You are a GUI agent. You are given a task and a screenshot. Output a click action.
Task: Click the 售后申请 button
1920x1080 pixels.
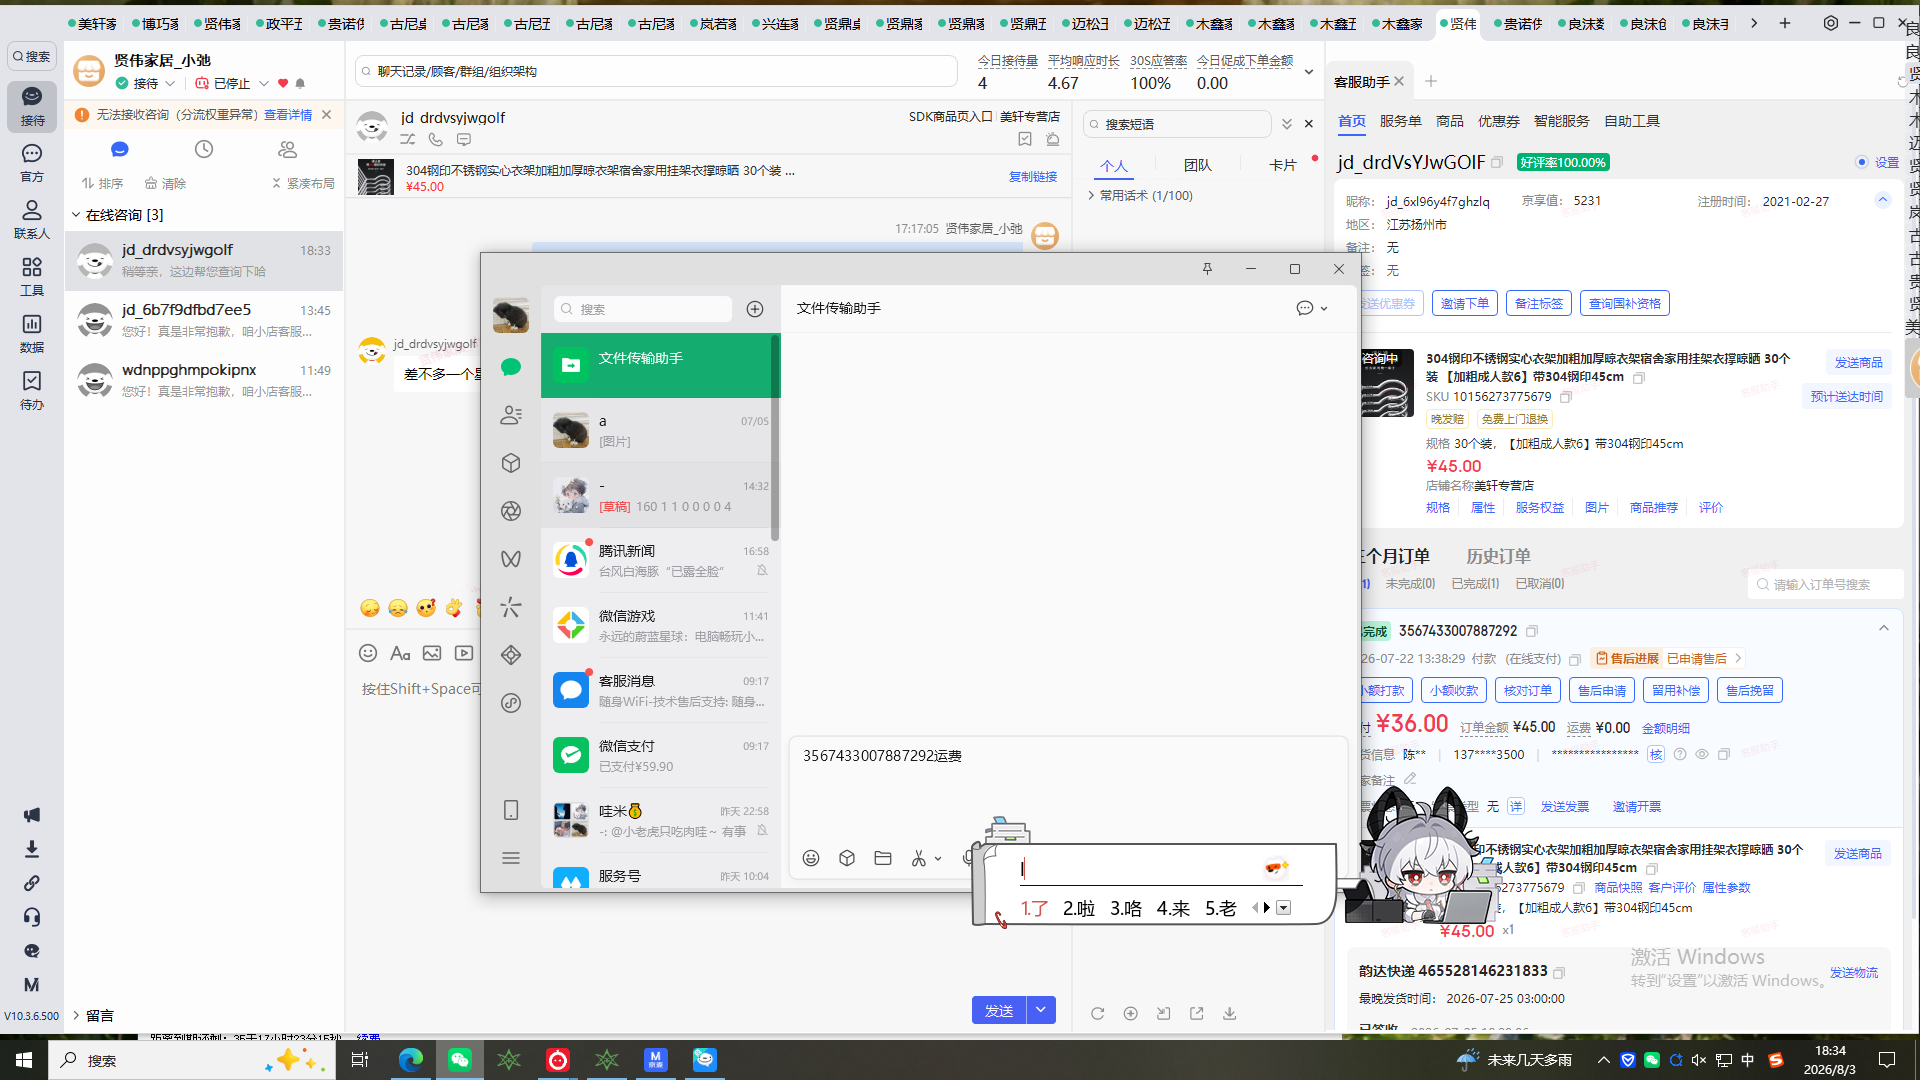tap(1602, 691)
